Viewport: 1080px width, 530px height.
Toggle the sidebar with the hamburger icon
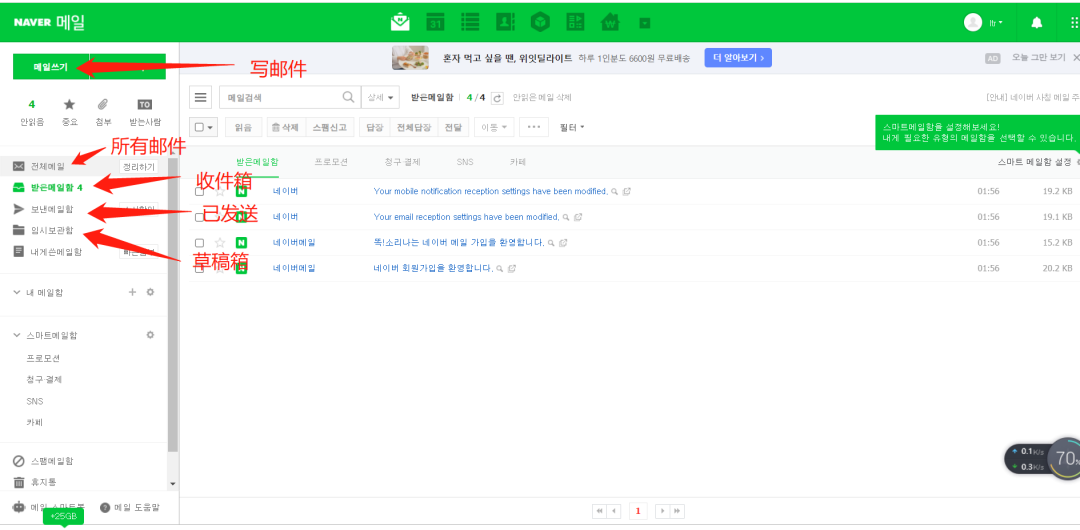click(200, 97)
